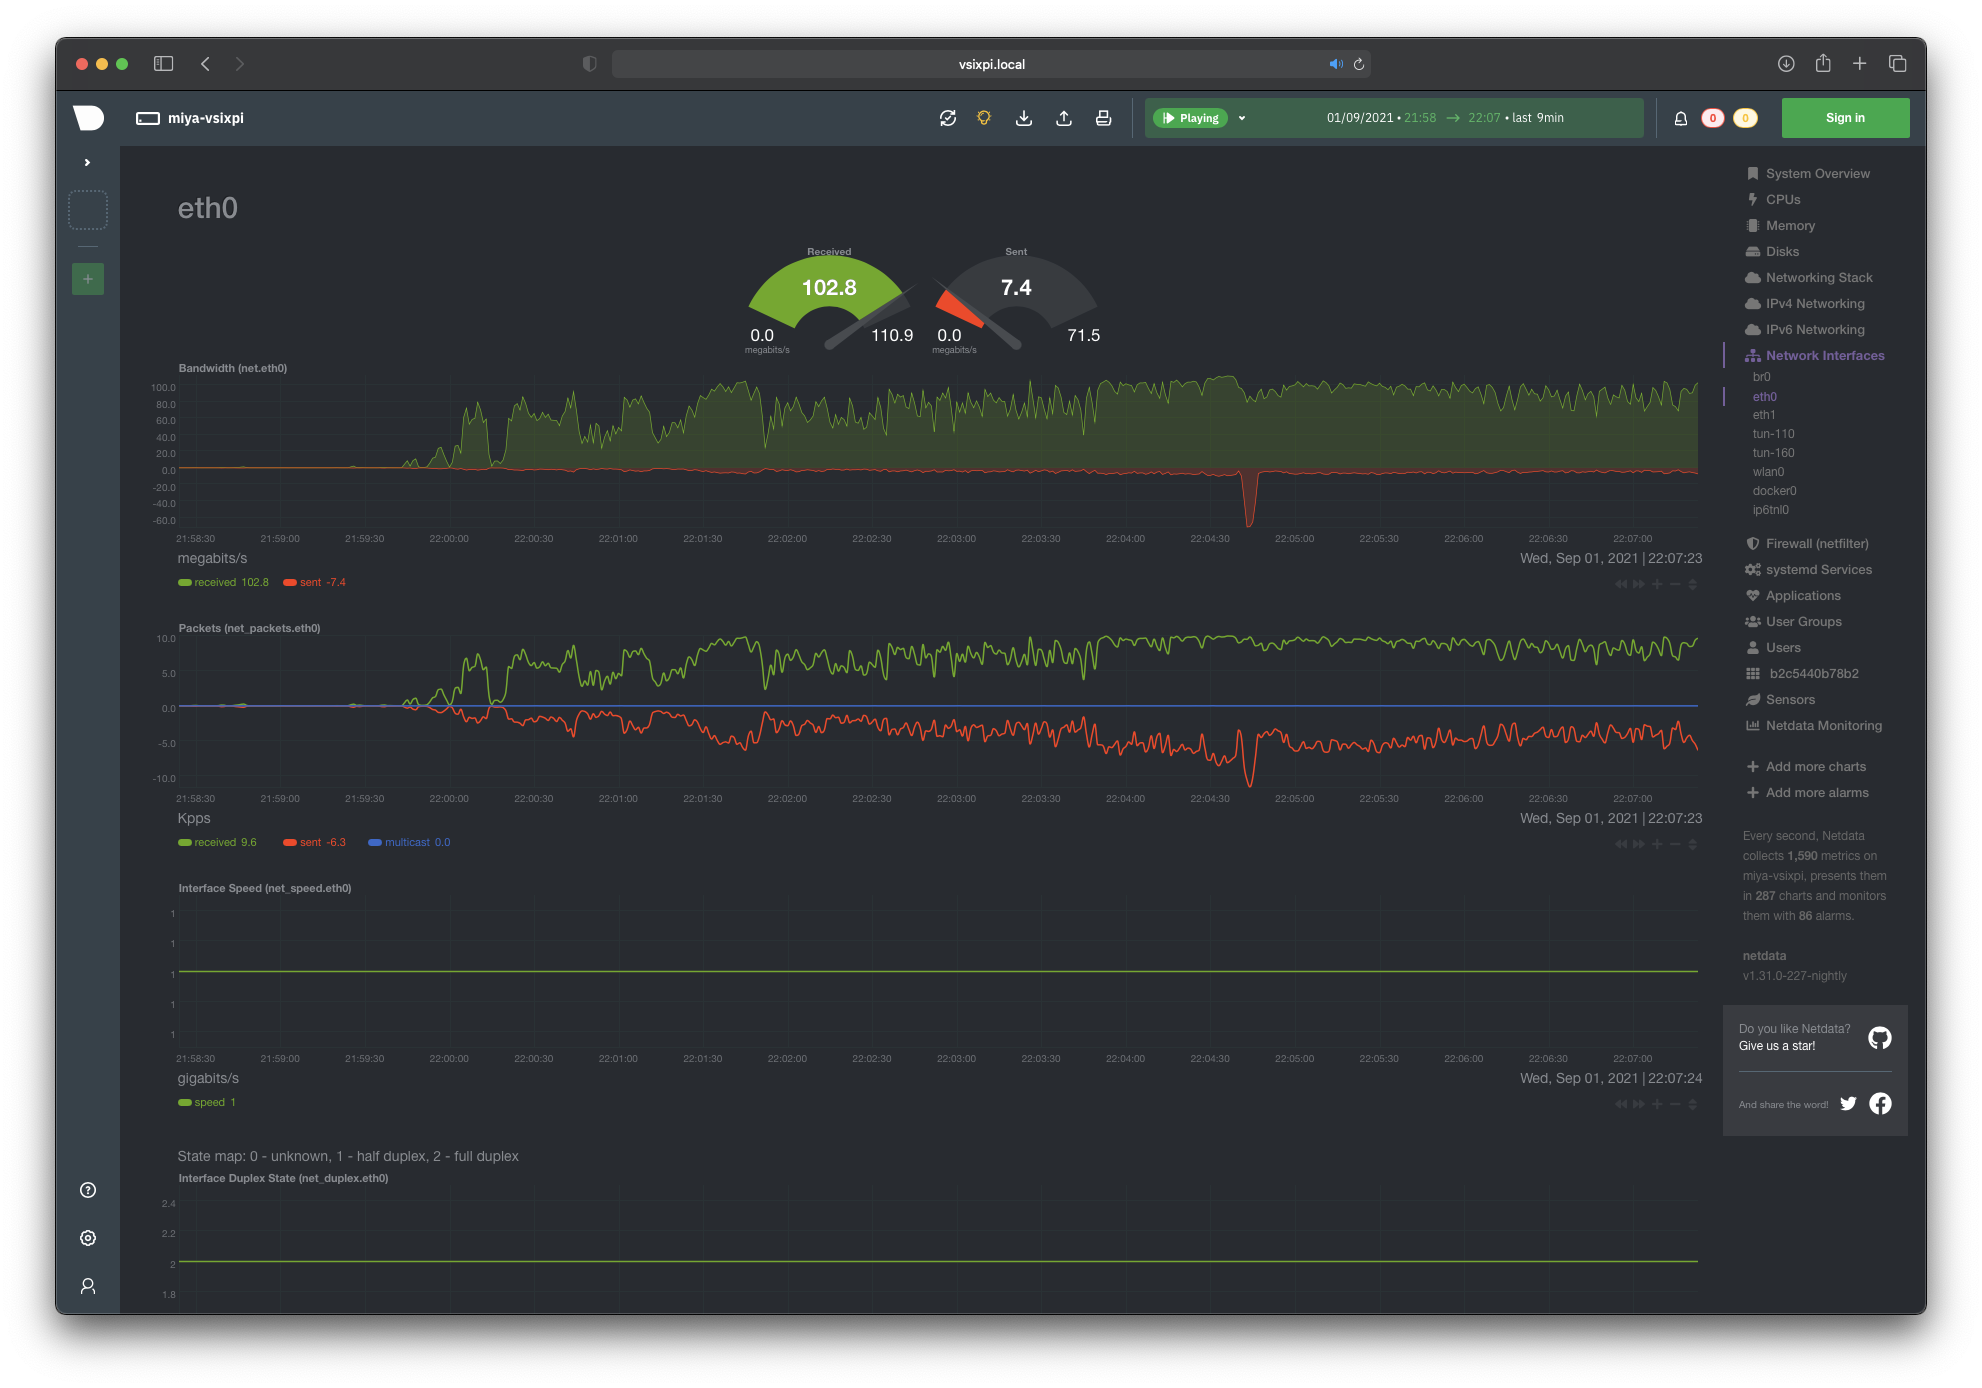The height and width of the screenshot is (1388, 1982).
Task: Click the help question mark icon
Action: pos(88,1190)
